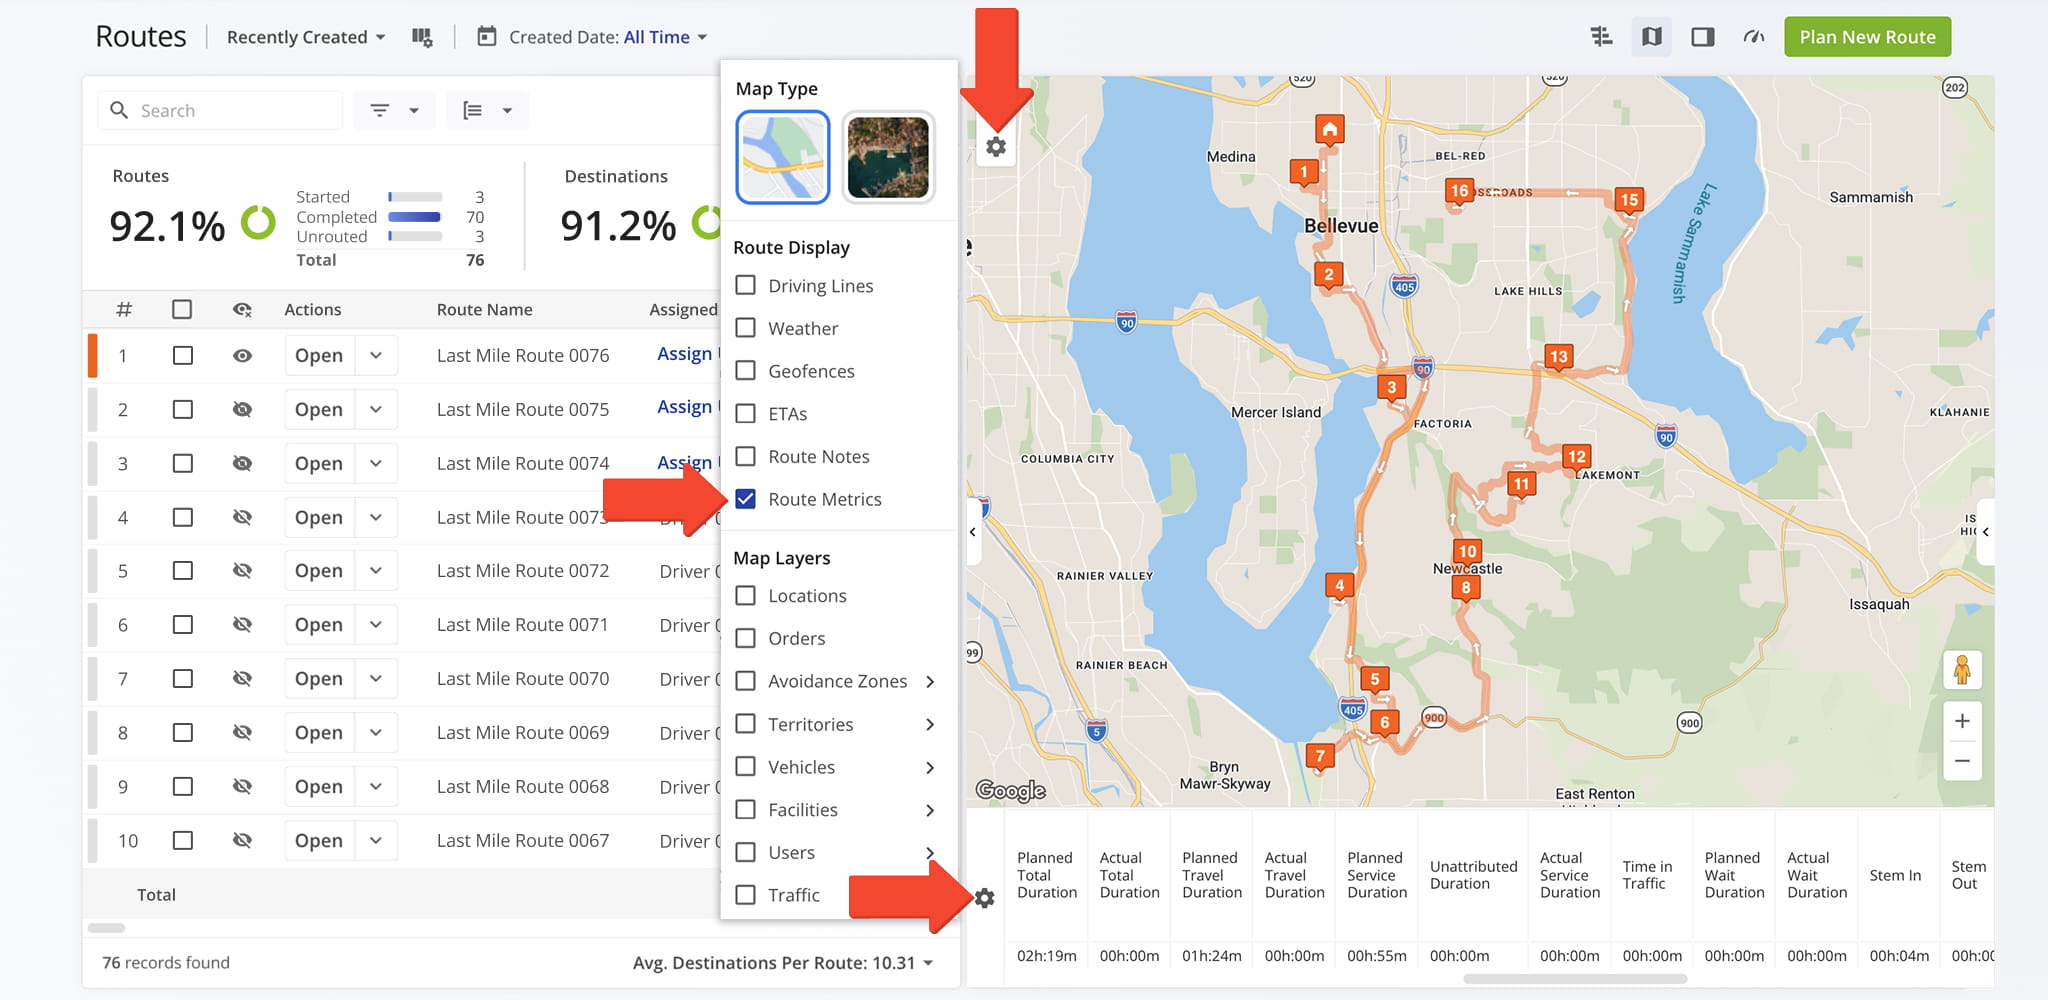This screenshot has width=2048, height=1000.
Task: Click Assign link for route 0075
Action: (x=685, y=407)
